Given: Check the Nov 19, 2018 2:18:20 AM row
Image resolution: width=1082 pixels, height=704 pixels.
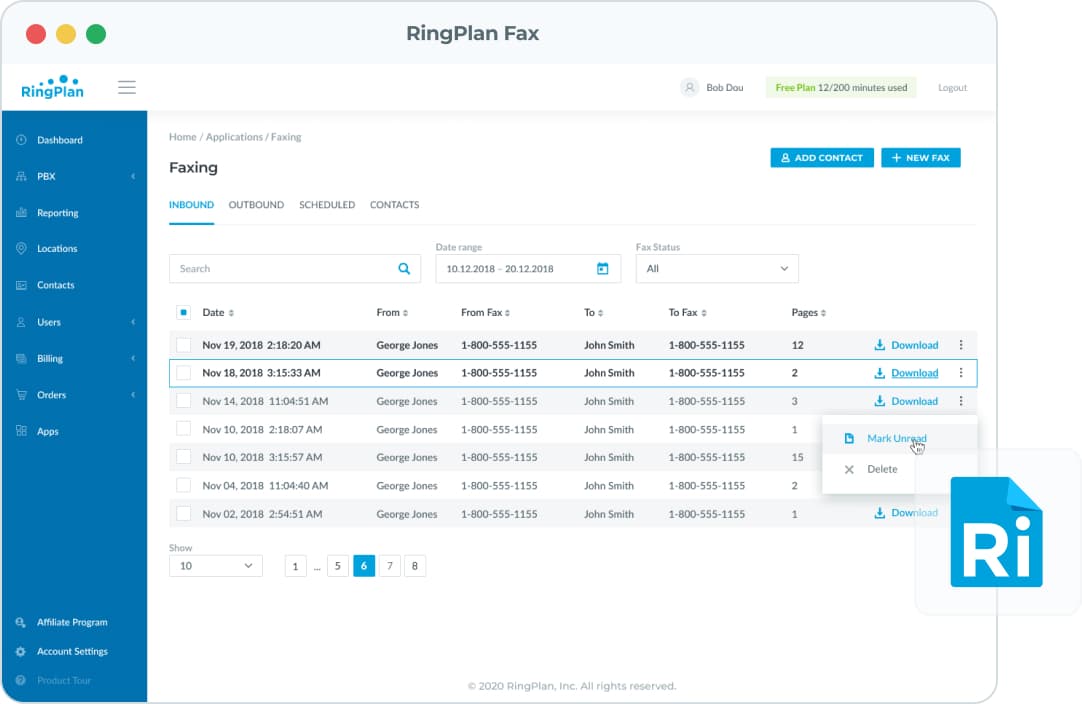Looking at the screenshot, I should 184,345.
